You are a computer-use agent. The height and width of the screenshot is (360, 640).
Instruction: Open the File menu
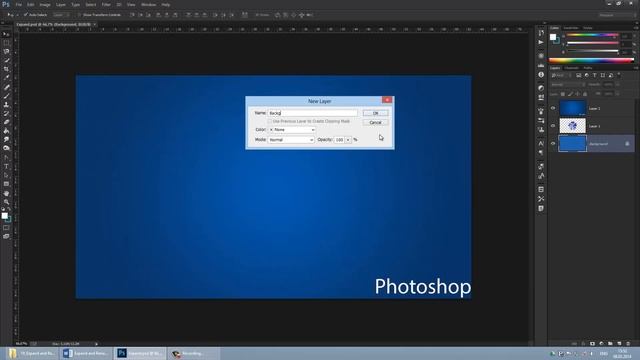19,4
